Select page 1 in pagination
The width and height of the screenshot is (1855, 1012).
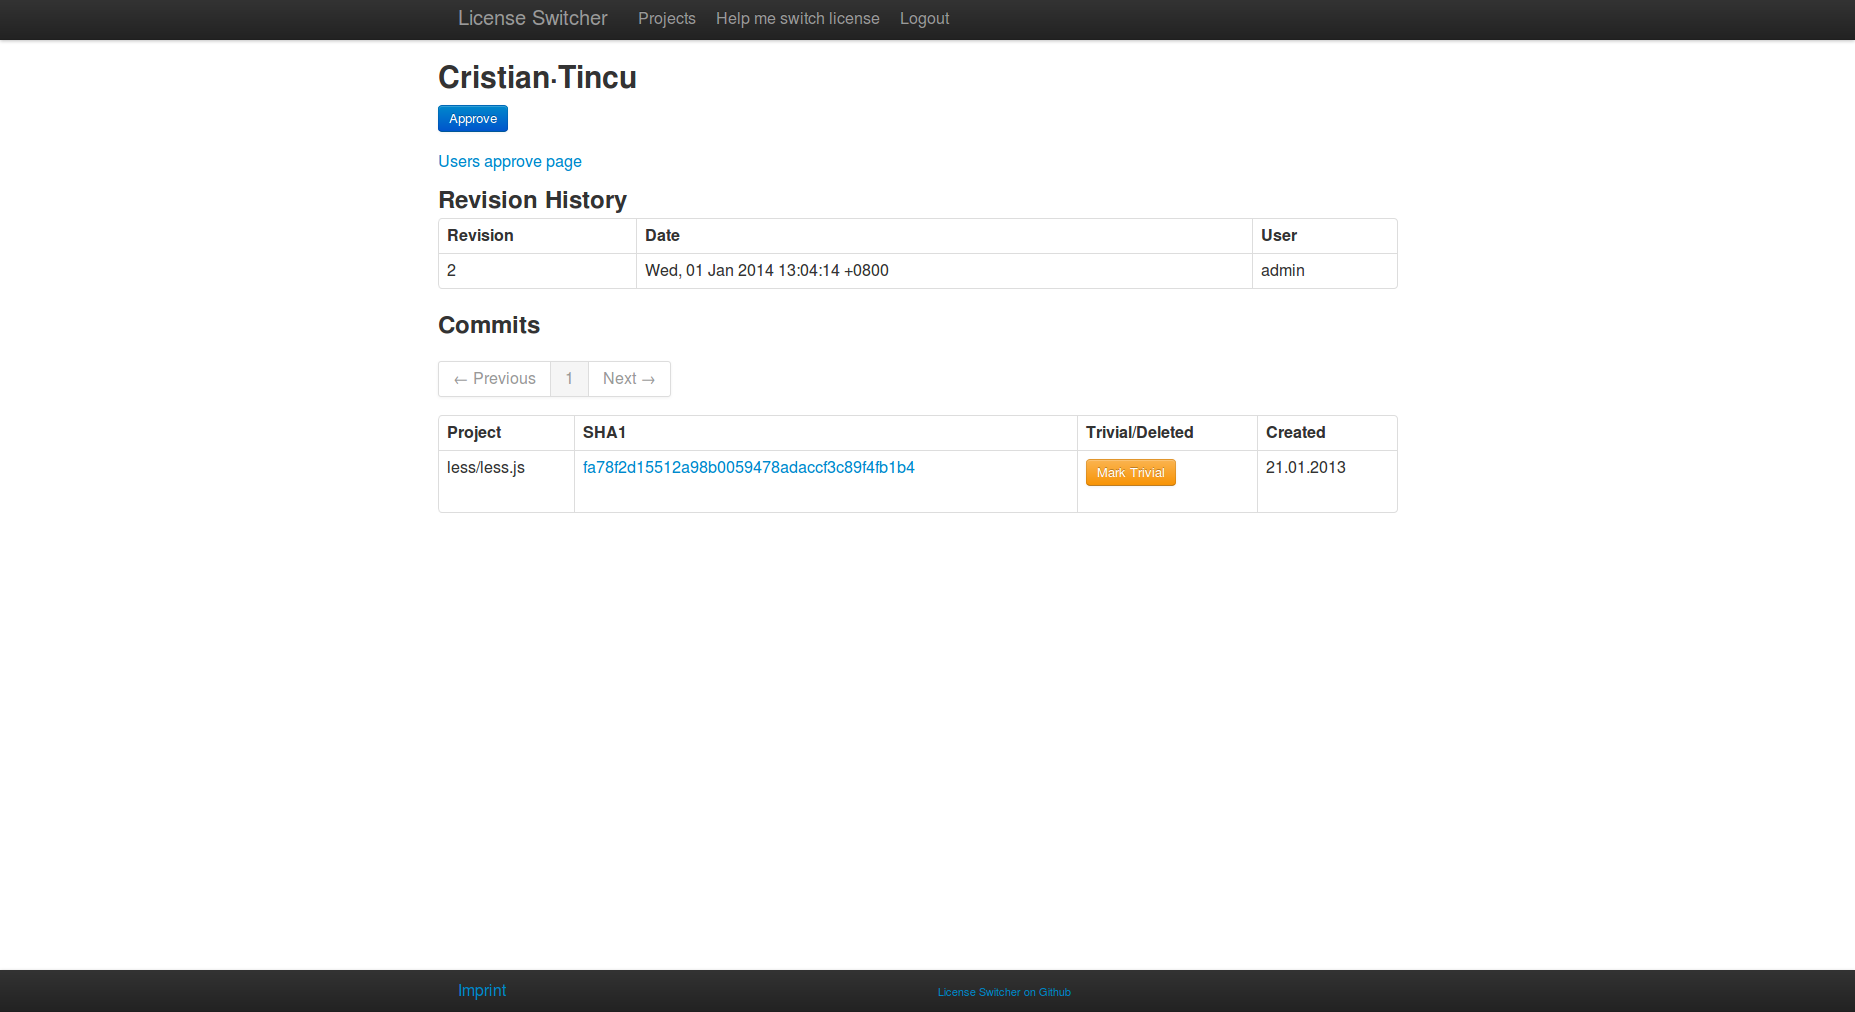(x=569, y=379)
